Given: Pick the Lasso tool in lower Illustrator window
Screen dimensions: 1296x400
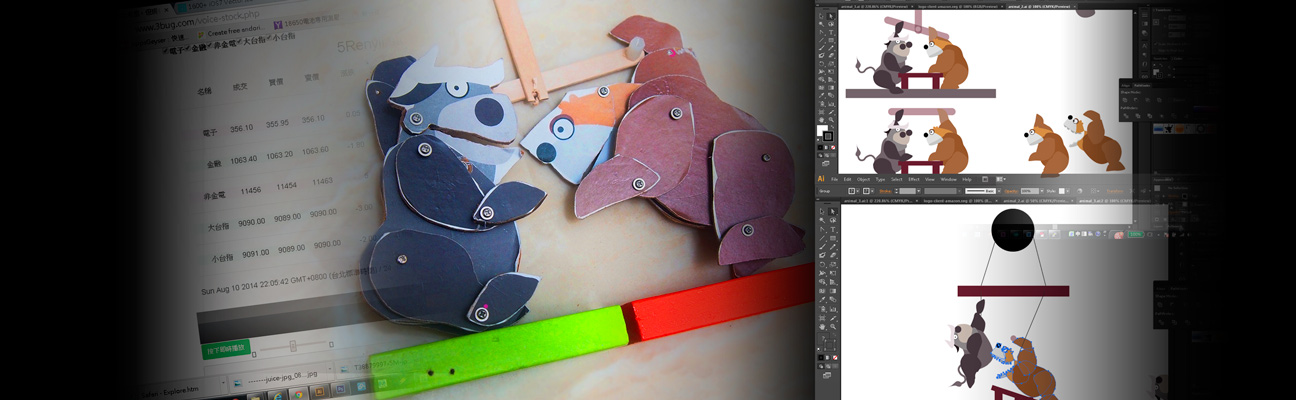Looking at the screenshot, I should 833,220.
